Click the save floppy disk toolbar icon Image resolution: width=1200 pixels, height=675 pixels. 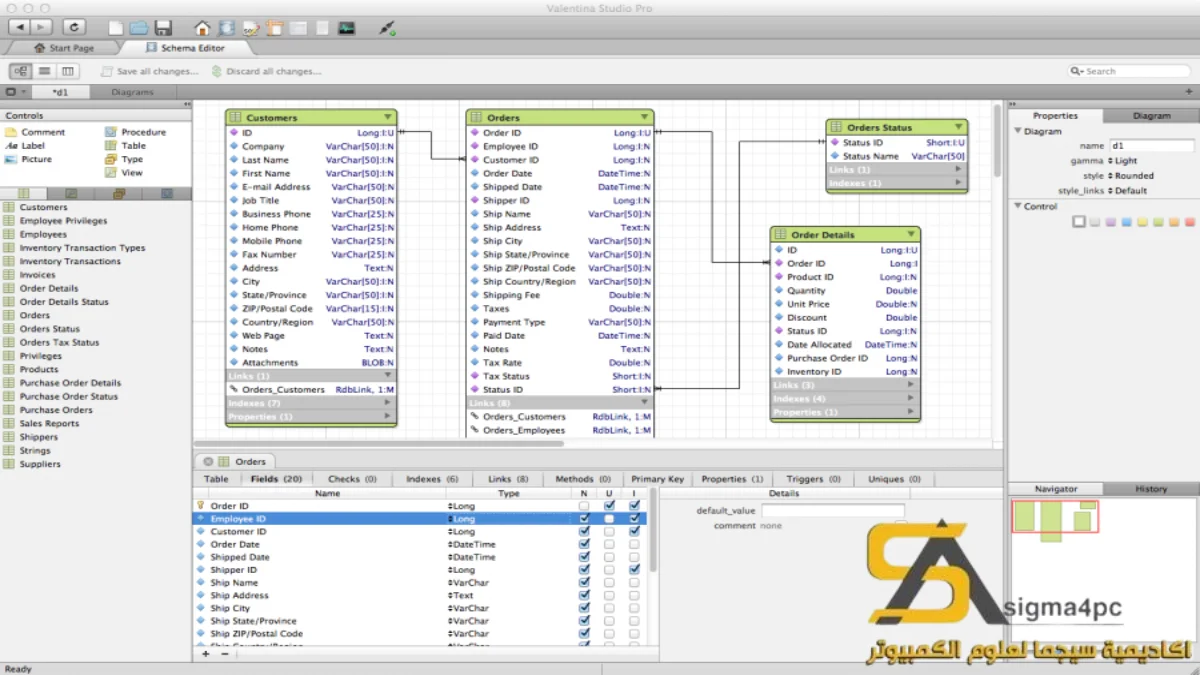[x=163, y=28]
